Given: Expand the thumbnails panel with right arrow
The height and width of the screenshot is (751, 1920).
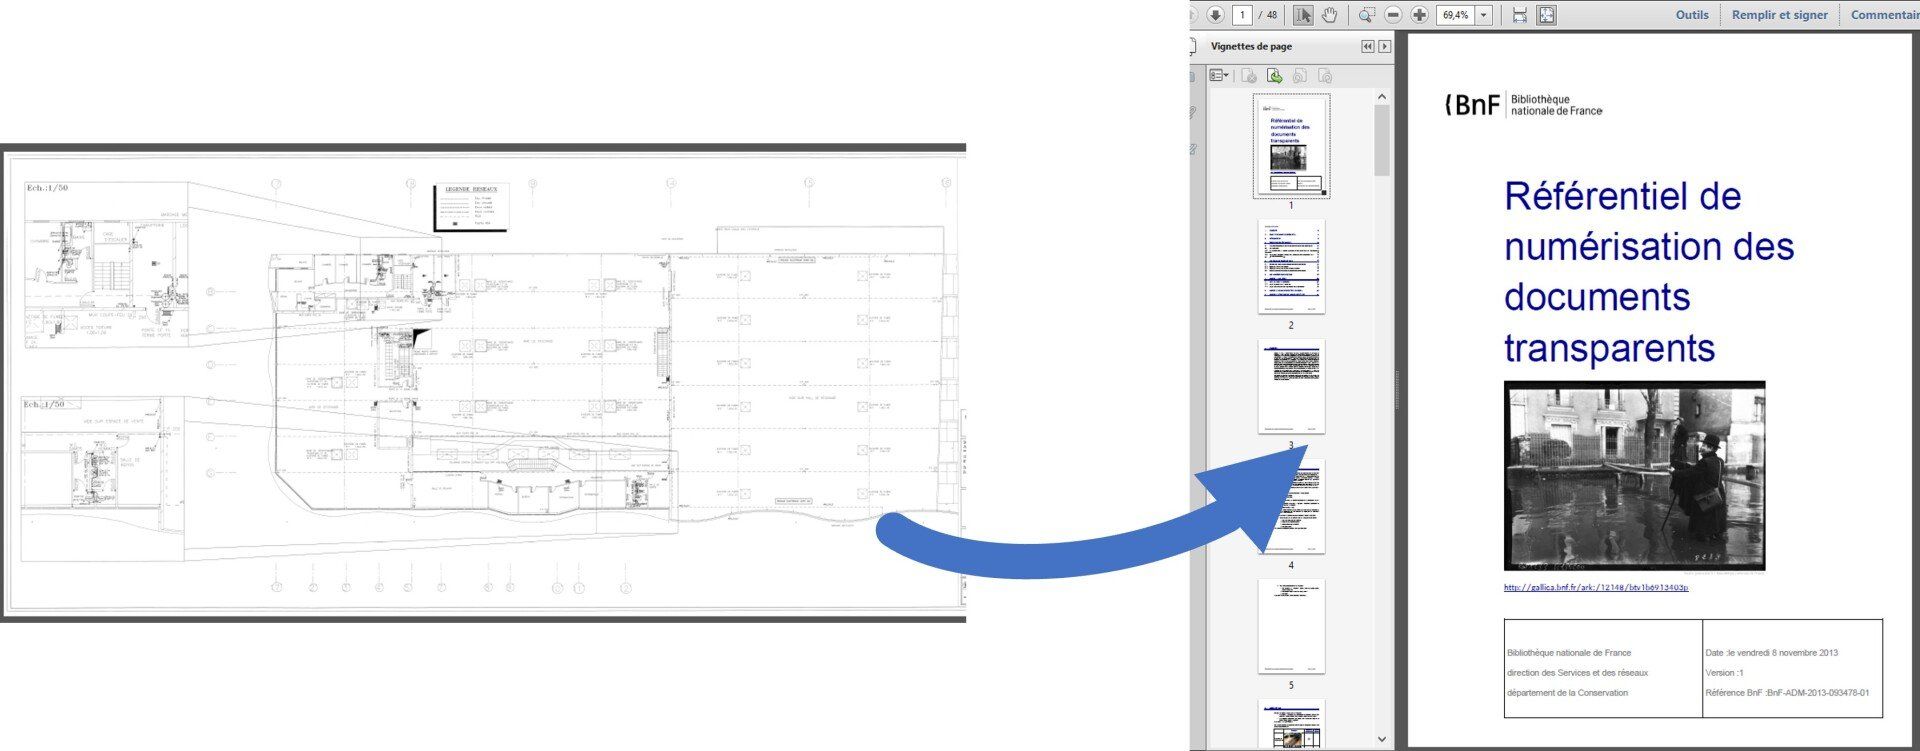Looking at the screenshot, I should click(1385, 47).
